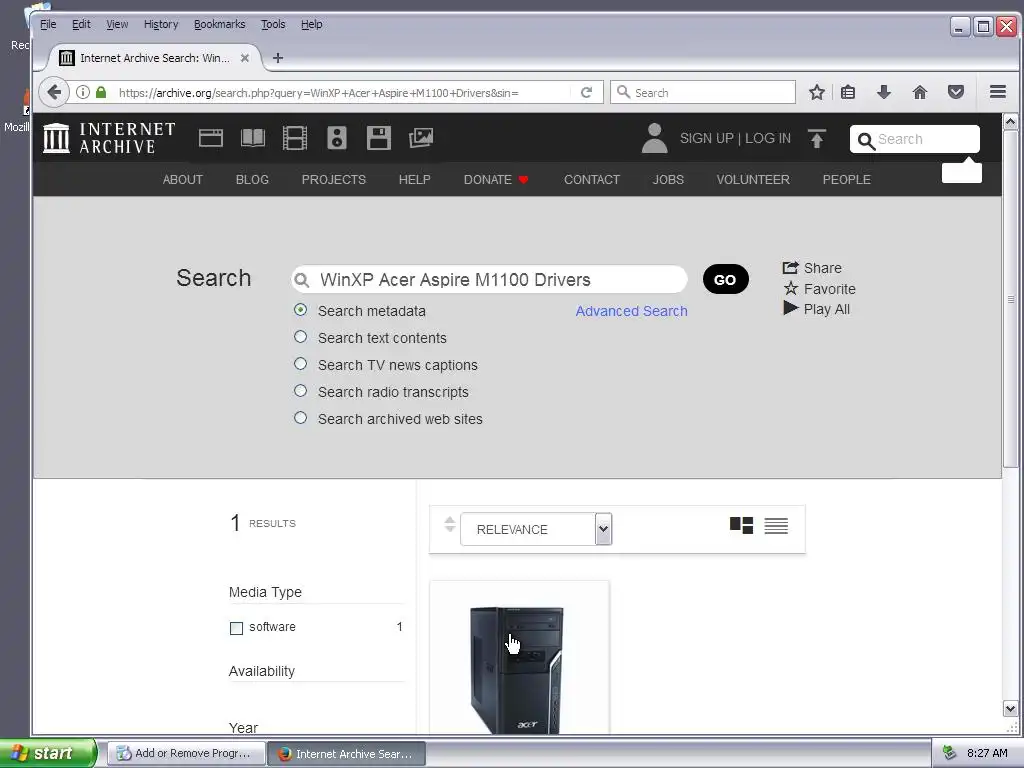Check the software media type filter
The height and width of the screenshot is (768, 1024).
(x=236, y=628)
